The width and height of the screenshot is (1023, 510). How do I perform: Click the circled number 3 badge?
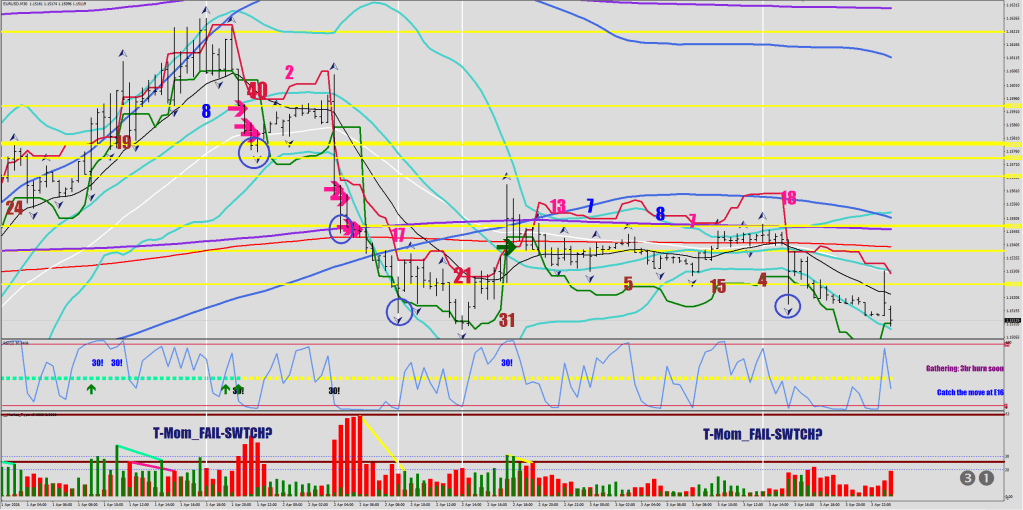click(x=968, y=478)
